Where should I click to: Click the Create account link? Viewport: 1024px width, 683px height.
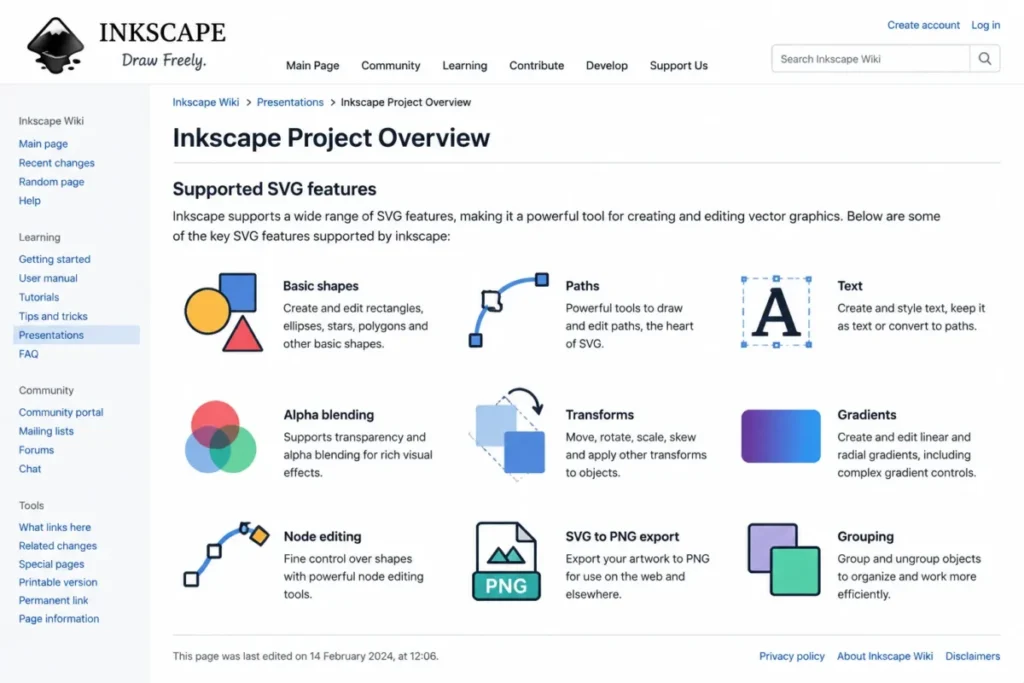point(923,25)
